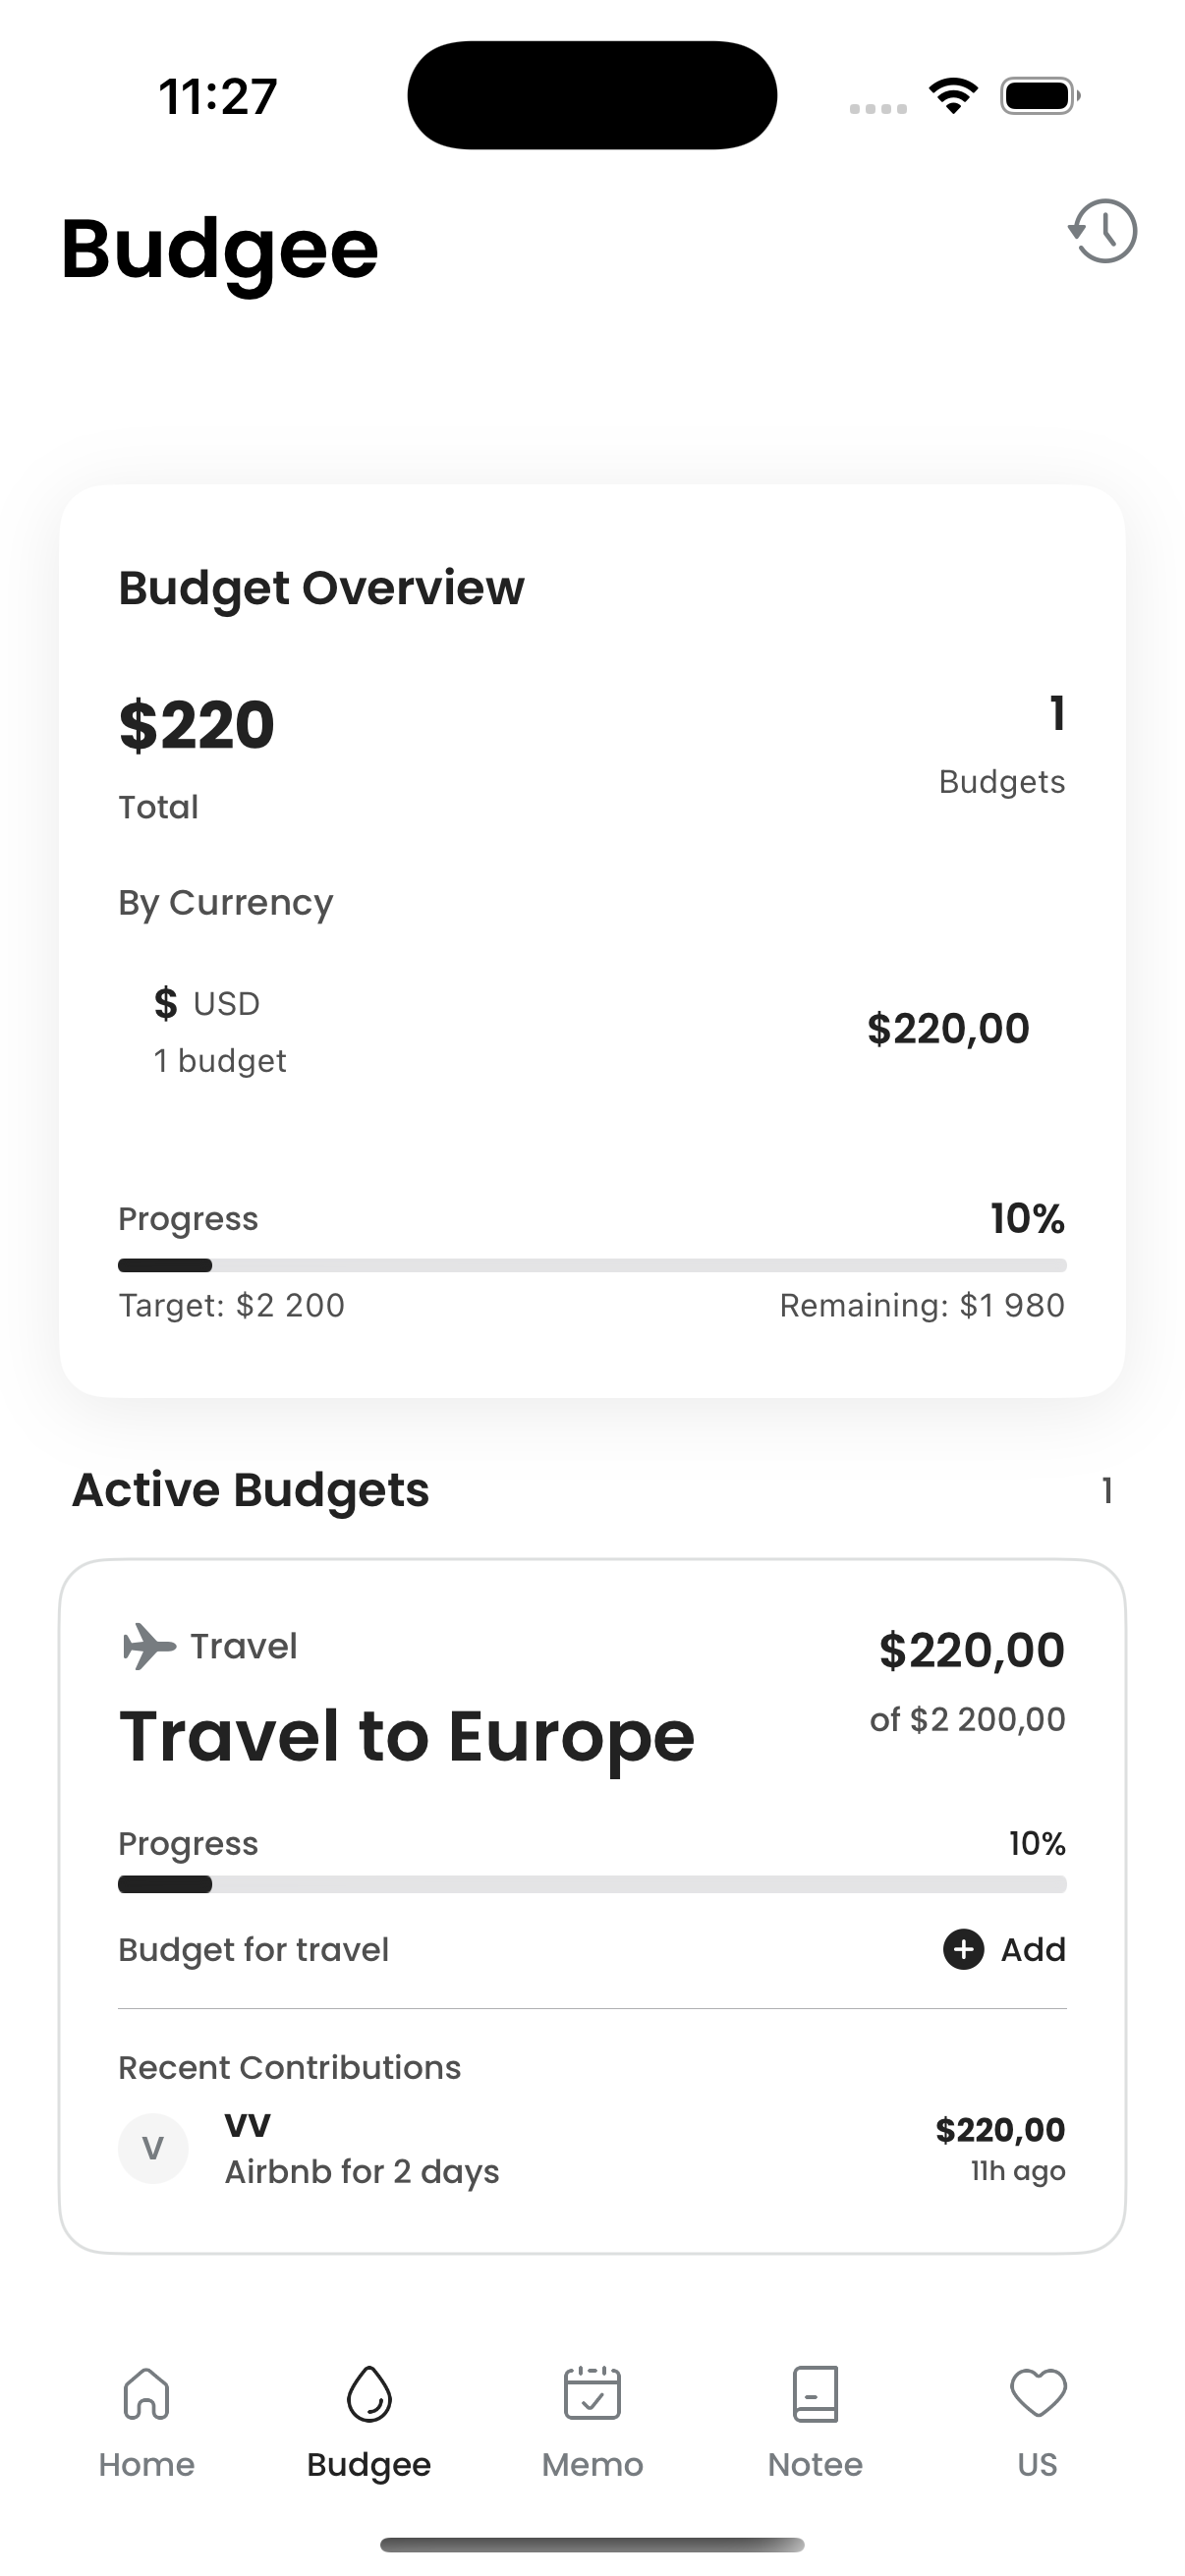1185x2576 pixels.
Task: Click the Add contribution button
Action: (x=1004, y=1949)
